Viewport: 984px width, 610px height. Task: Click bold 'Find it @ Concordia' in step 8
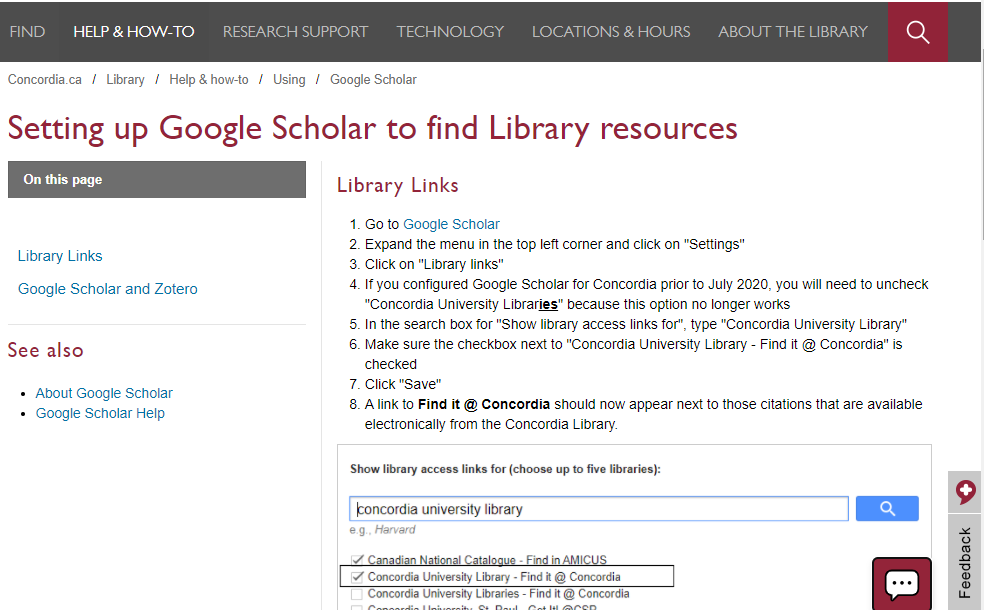[484, 404]
